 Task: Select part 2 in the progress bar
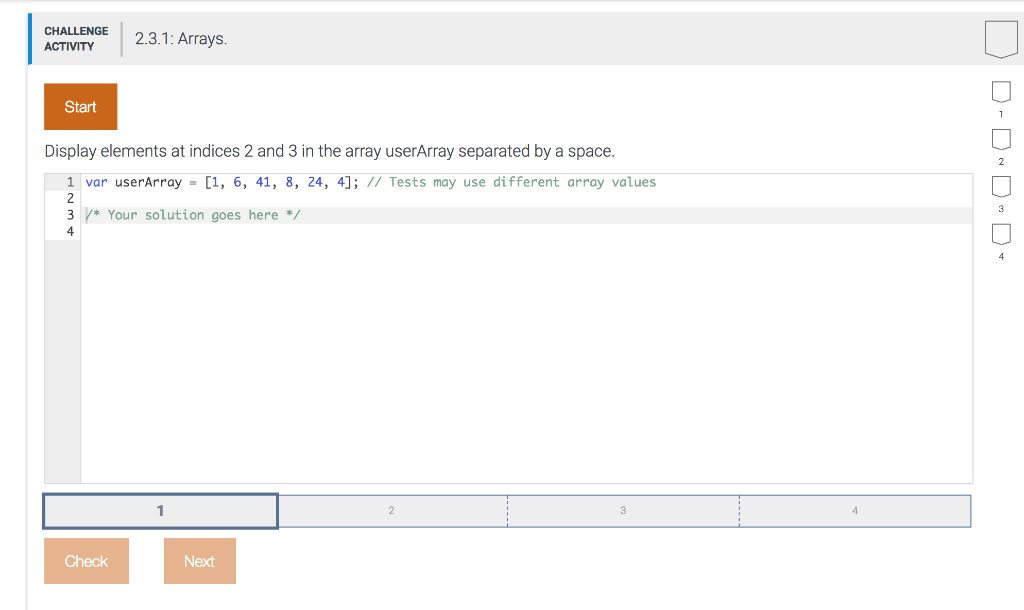[391, 511]
